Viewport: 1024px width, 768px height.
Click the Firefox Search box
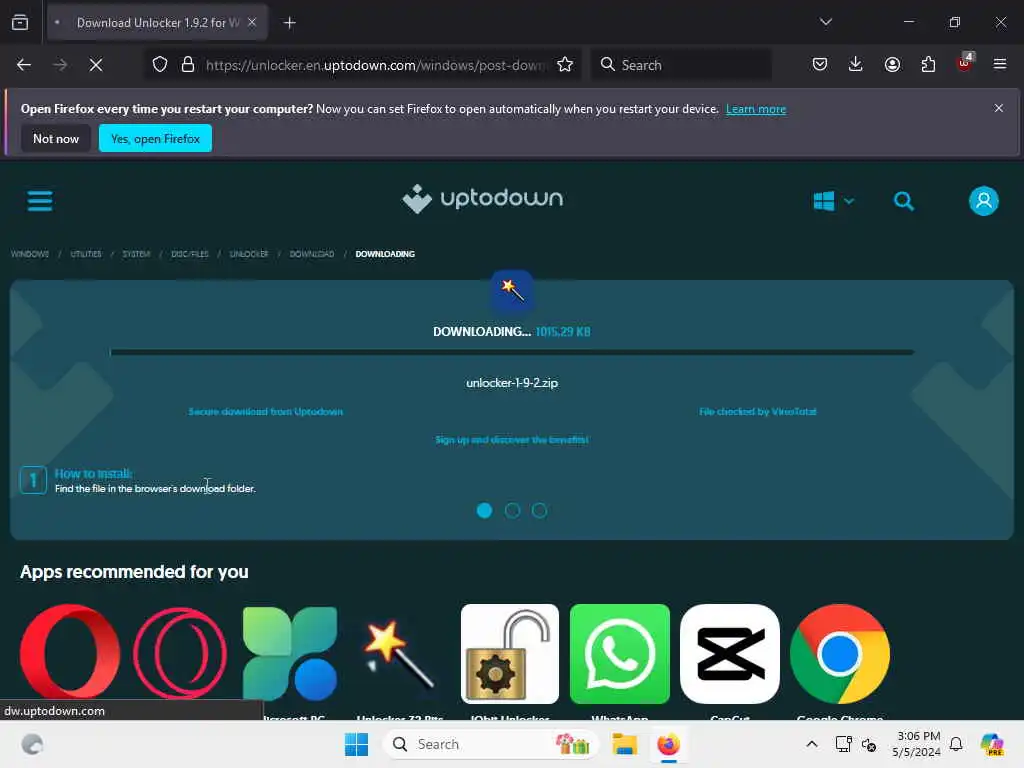(x=681, y=65)
